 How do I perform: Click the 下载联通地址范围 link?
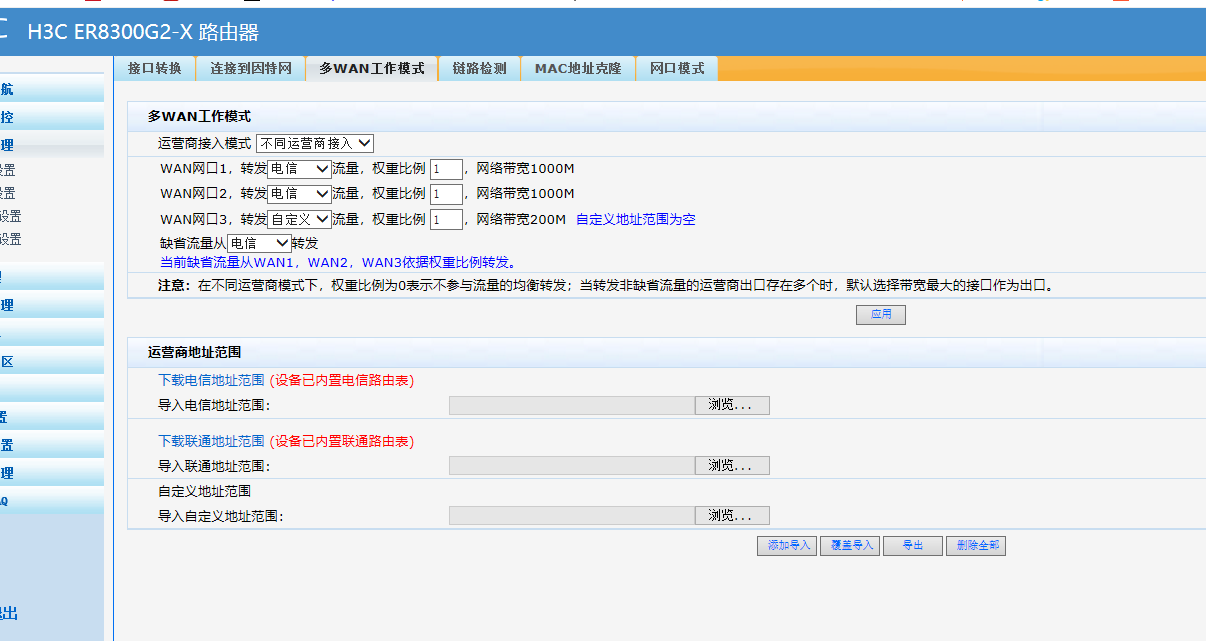coord(211,441)
